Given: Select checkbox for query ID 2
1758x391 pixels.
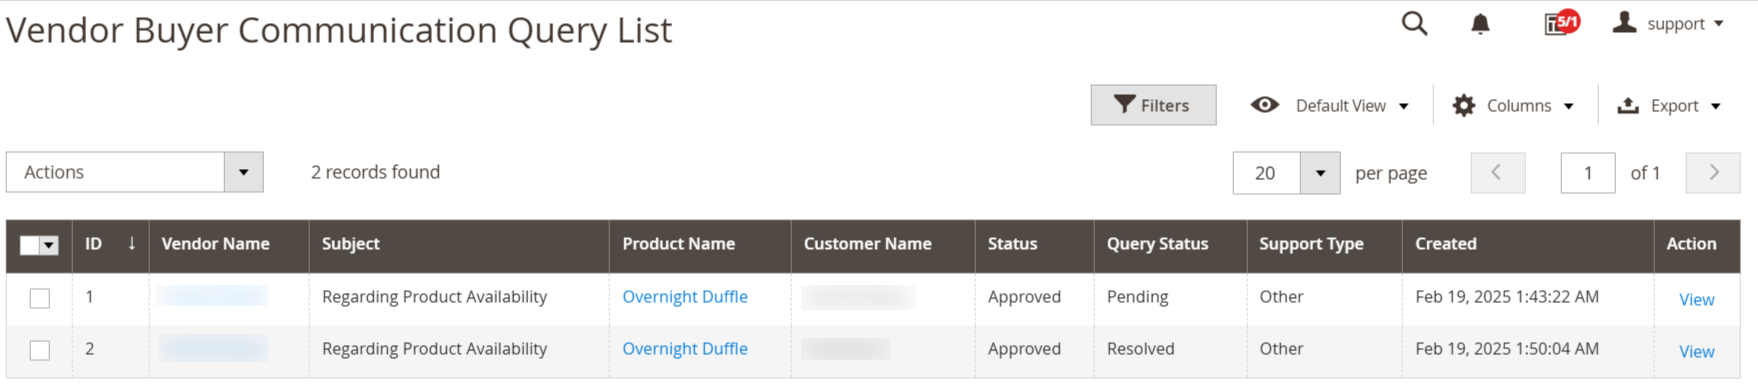Looking at the screenshot, I should click(x=40, y=350).
